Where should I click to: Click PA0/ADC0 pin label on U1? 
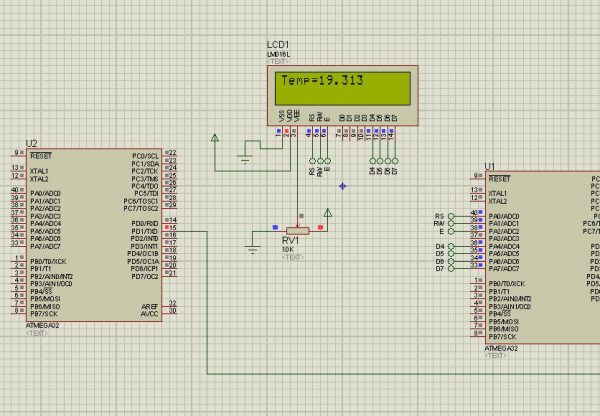point(504,217)
